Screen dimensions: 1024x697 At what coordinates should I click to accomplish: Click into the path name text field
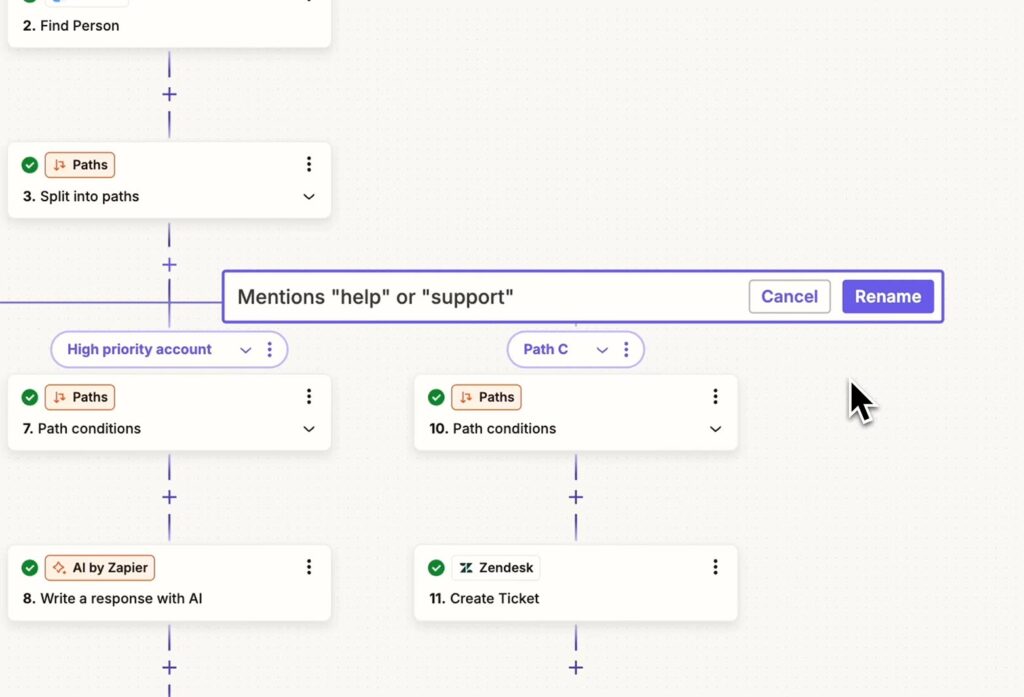coord(487,297)
